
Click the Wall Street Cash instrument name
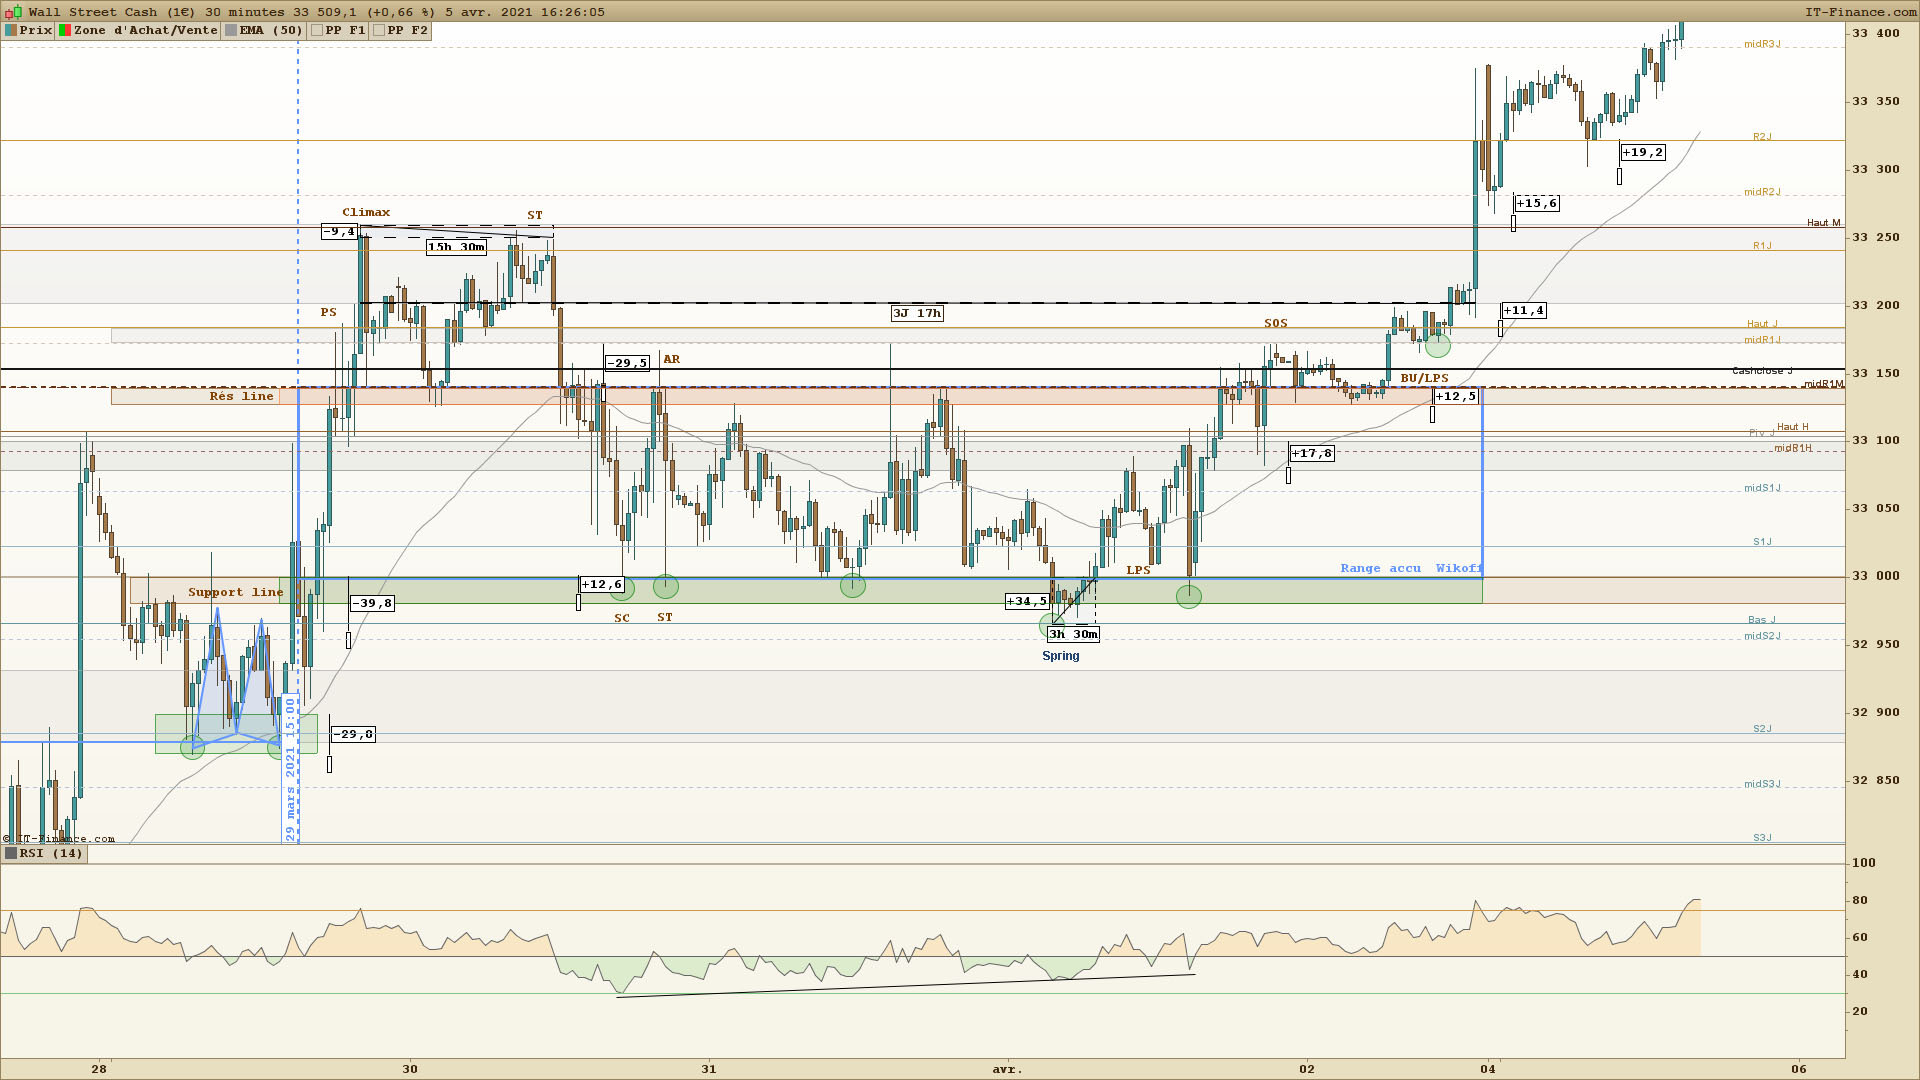point(92,12)
